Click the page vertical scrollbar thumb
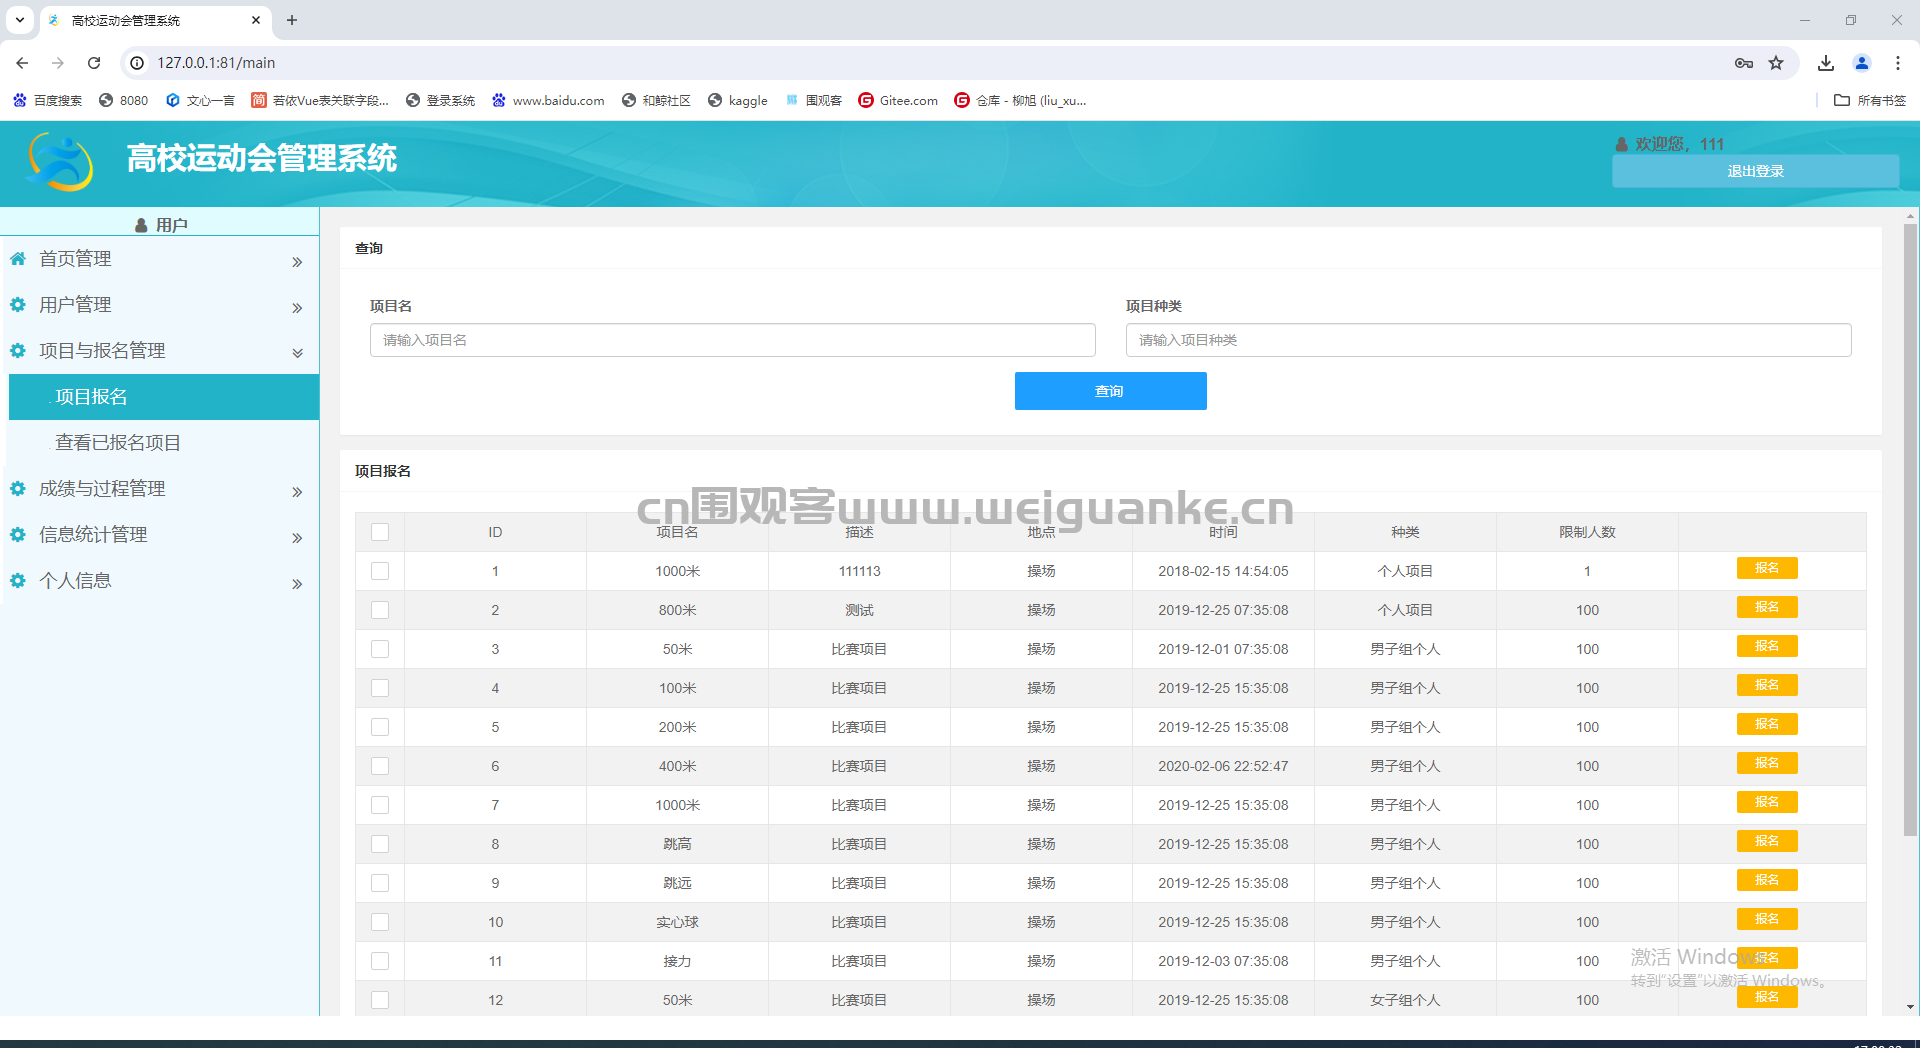This screenshot has width=1920, height=1048. 1910,530
